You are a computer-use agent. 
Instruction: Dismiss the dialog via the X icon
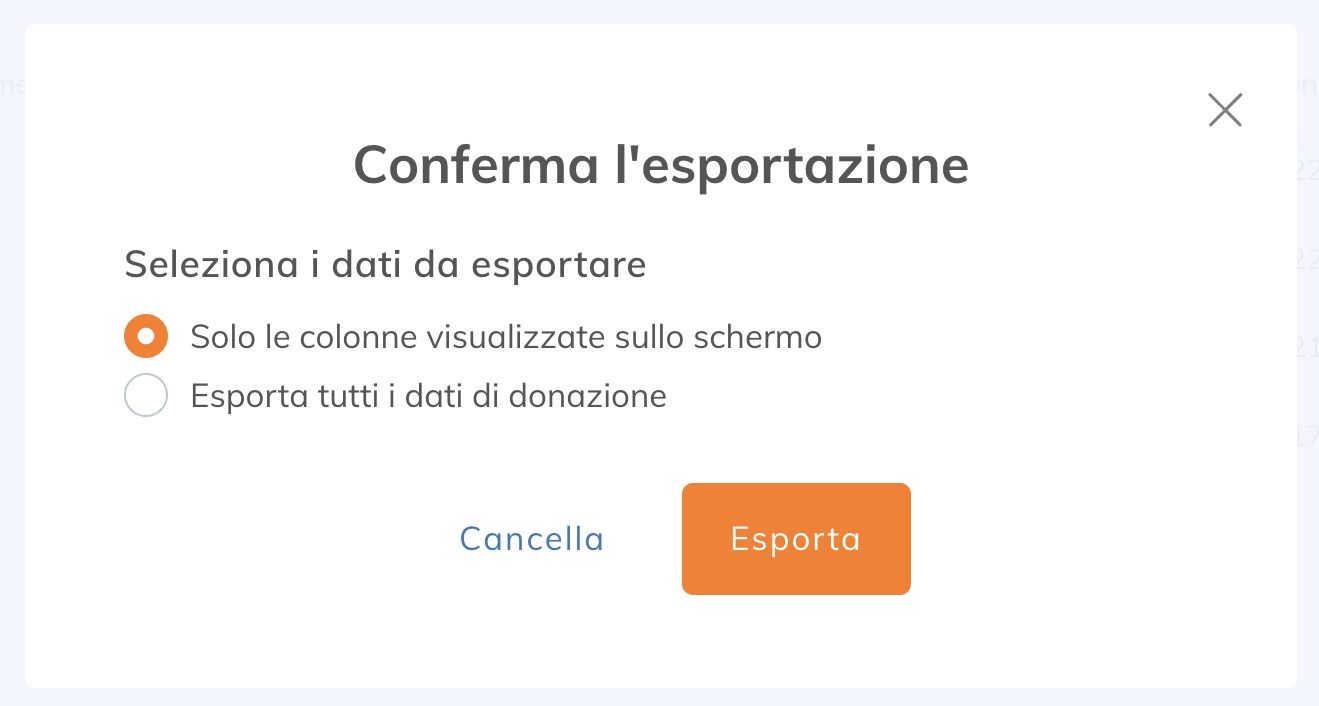point(1224,110)
